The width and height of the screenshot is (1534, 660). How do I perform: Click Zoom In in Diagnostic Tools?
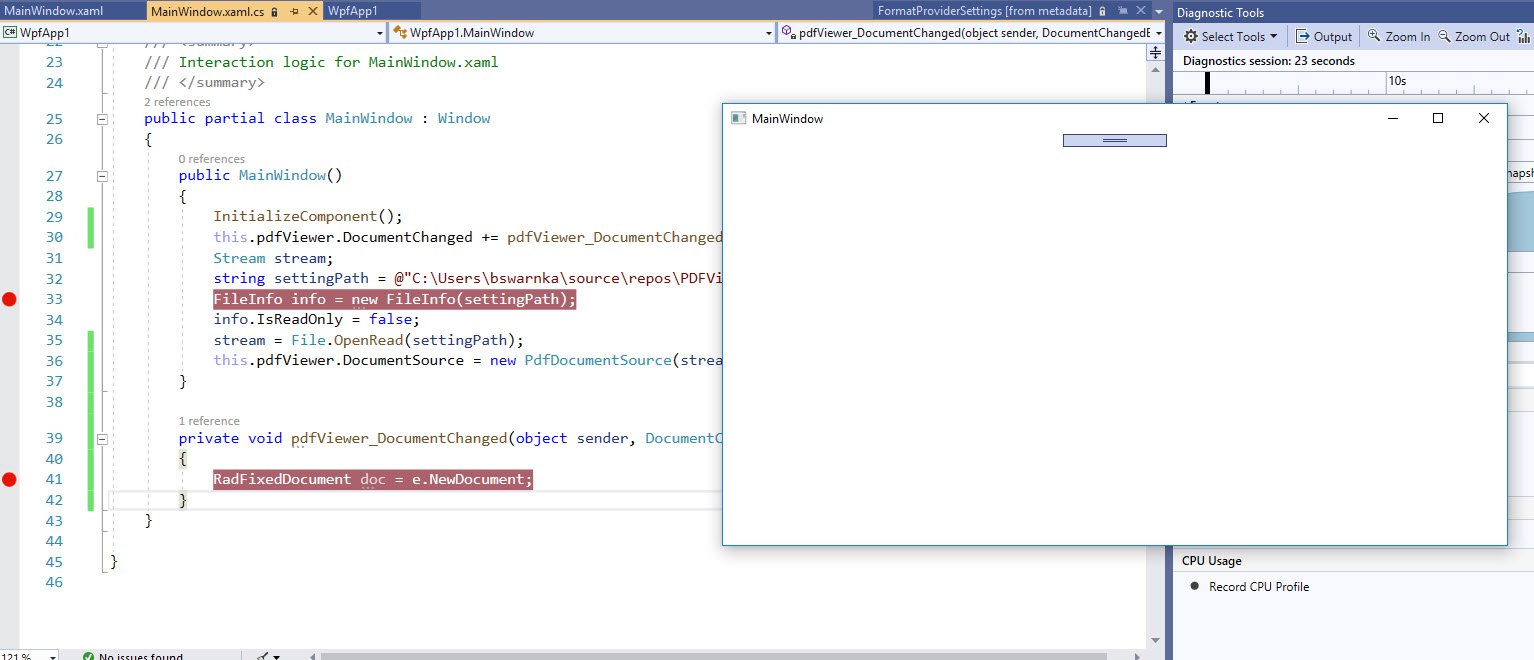coord(1399,36)
